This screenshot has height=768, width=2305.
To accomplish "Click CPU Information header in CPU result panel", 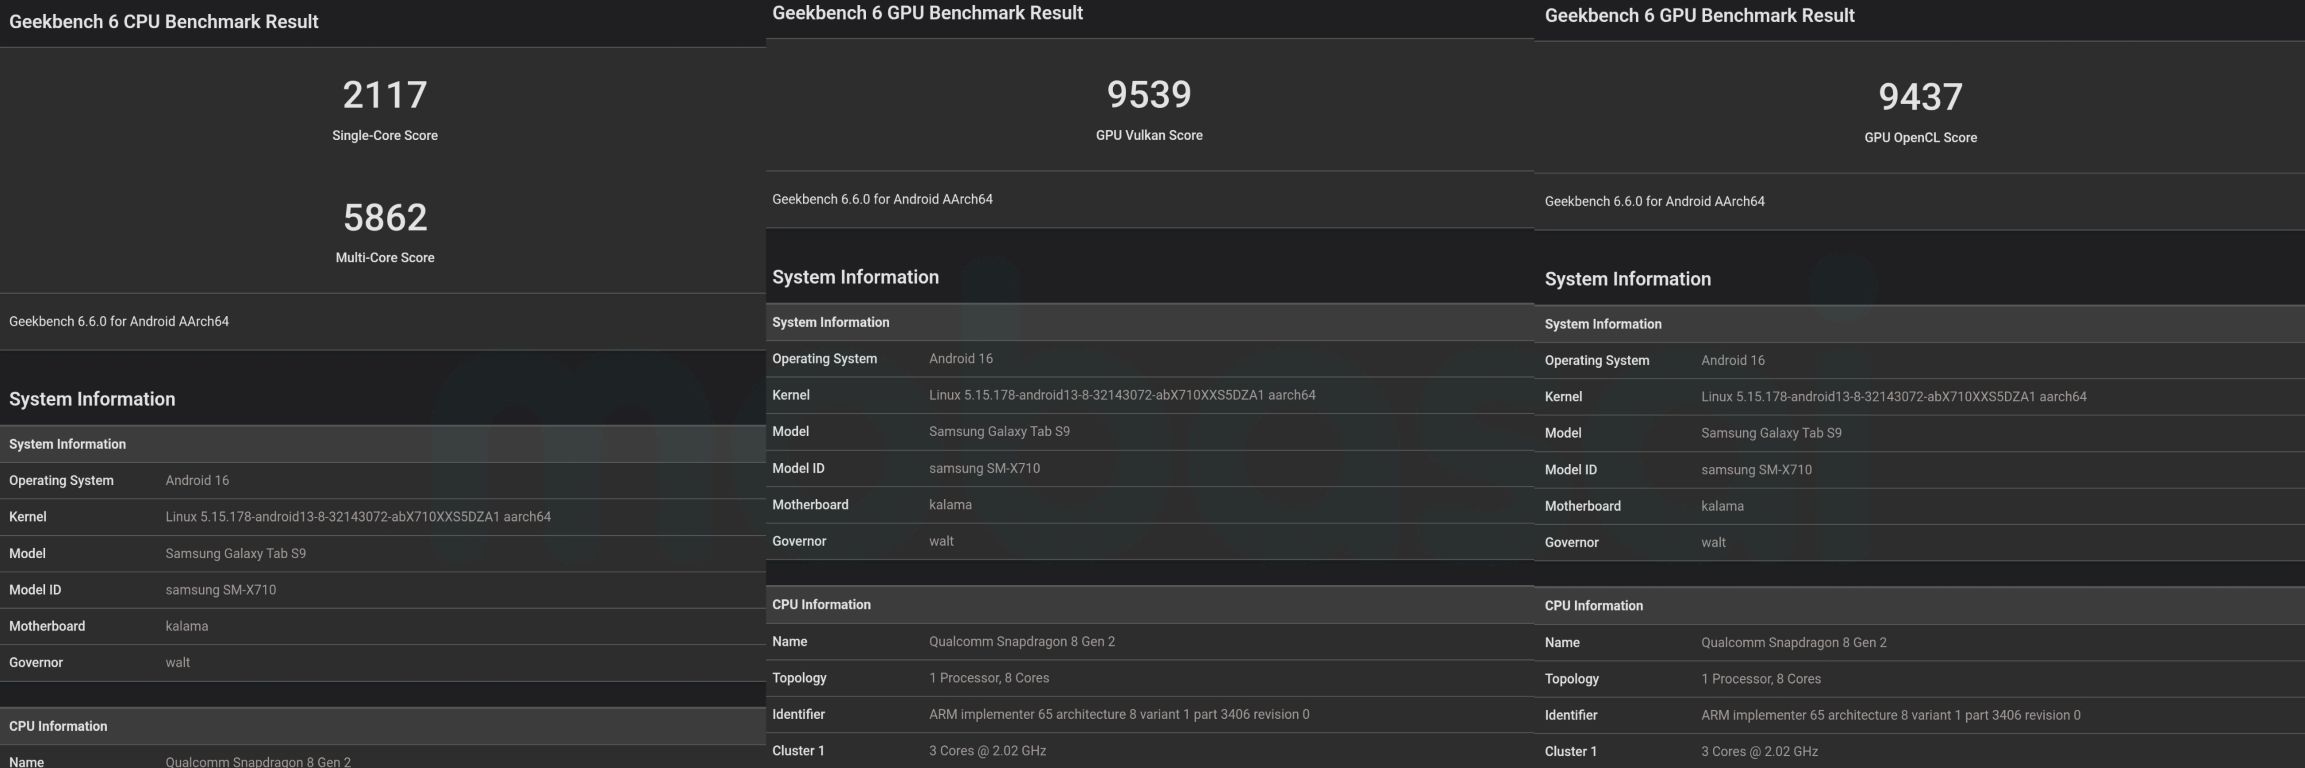I will (x=58, y=727).
